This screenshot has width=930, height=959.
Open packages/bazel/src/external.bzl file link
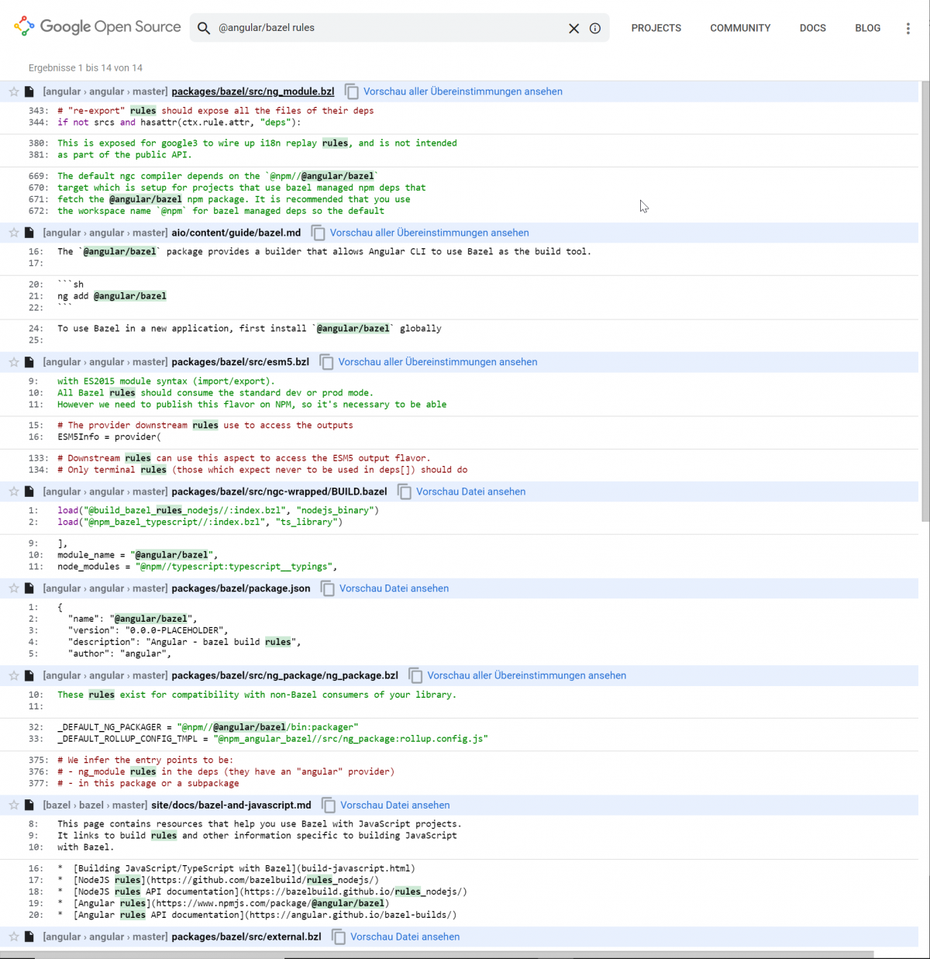(246, 937)
